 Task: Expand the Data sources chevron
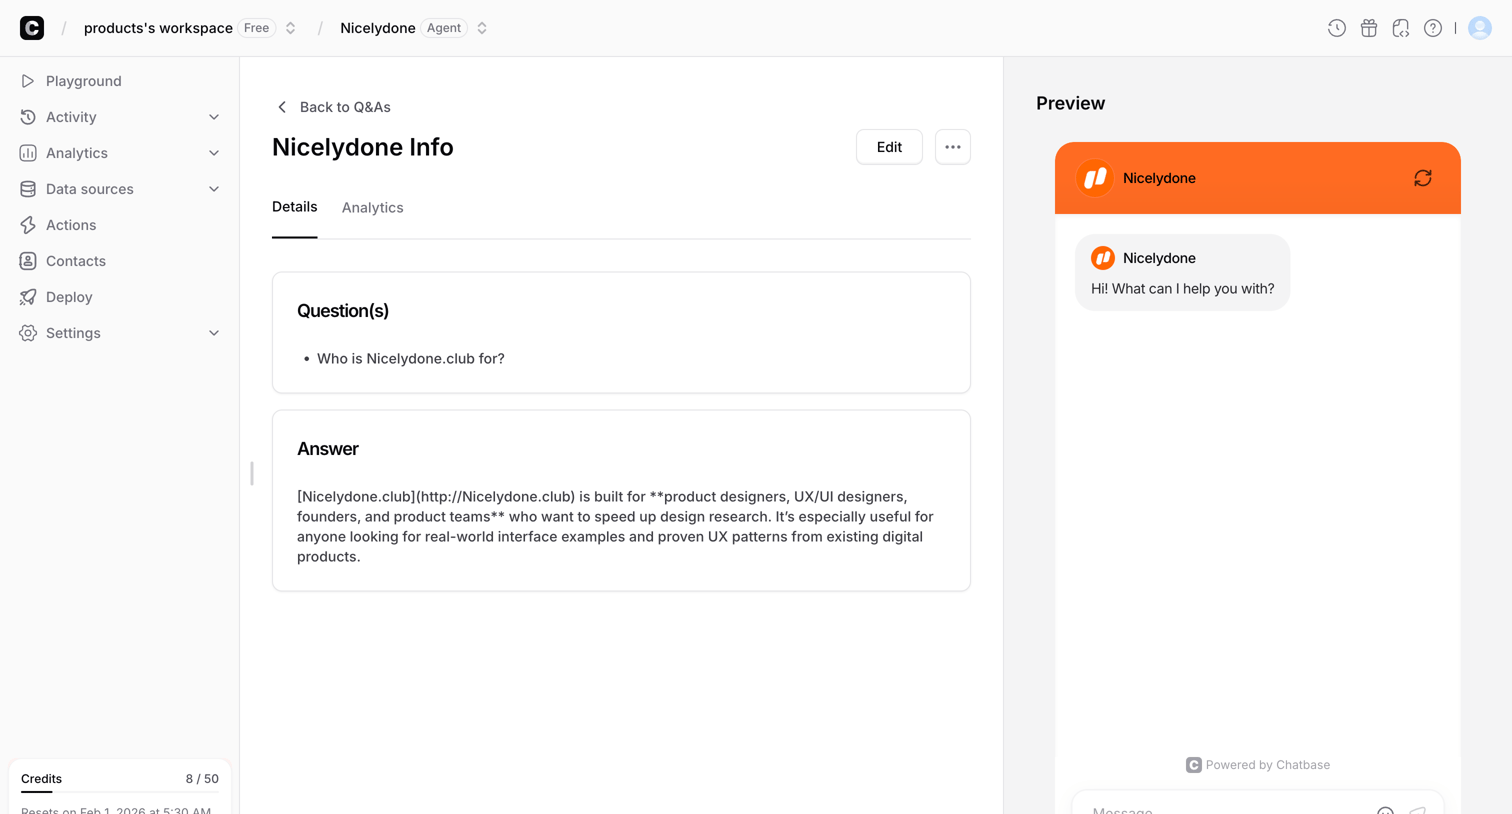[213, 189]
